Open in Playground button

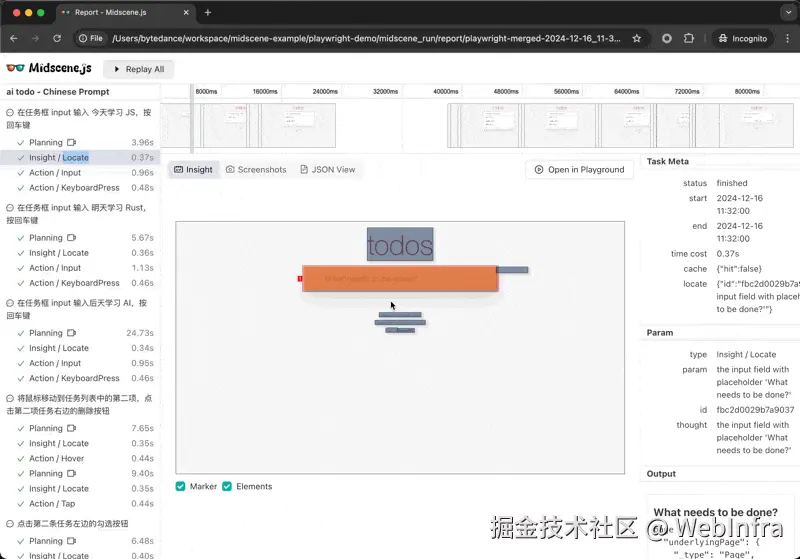(580, 169)
